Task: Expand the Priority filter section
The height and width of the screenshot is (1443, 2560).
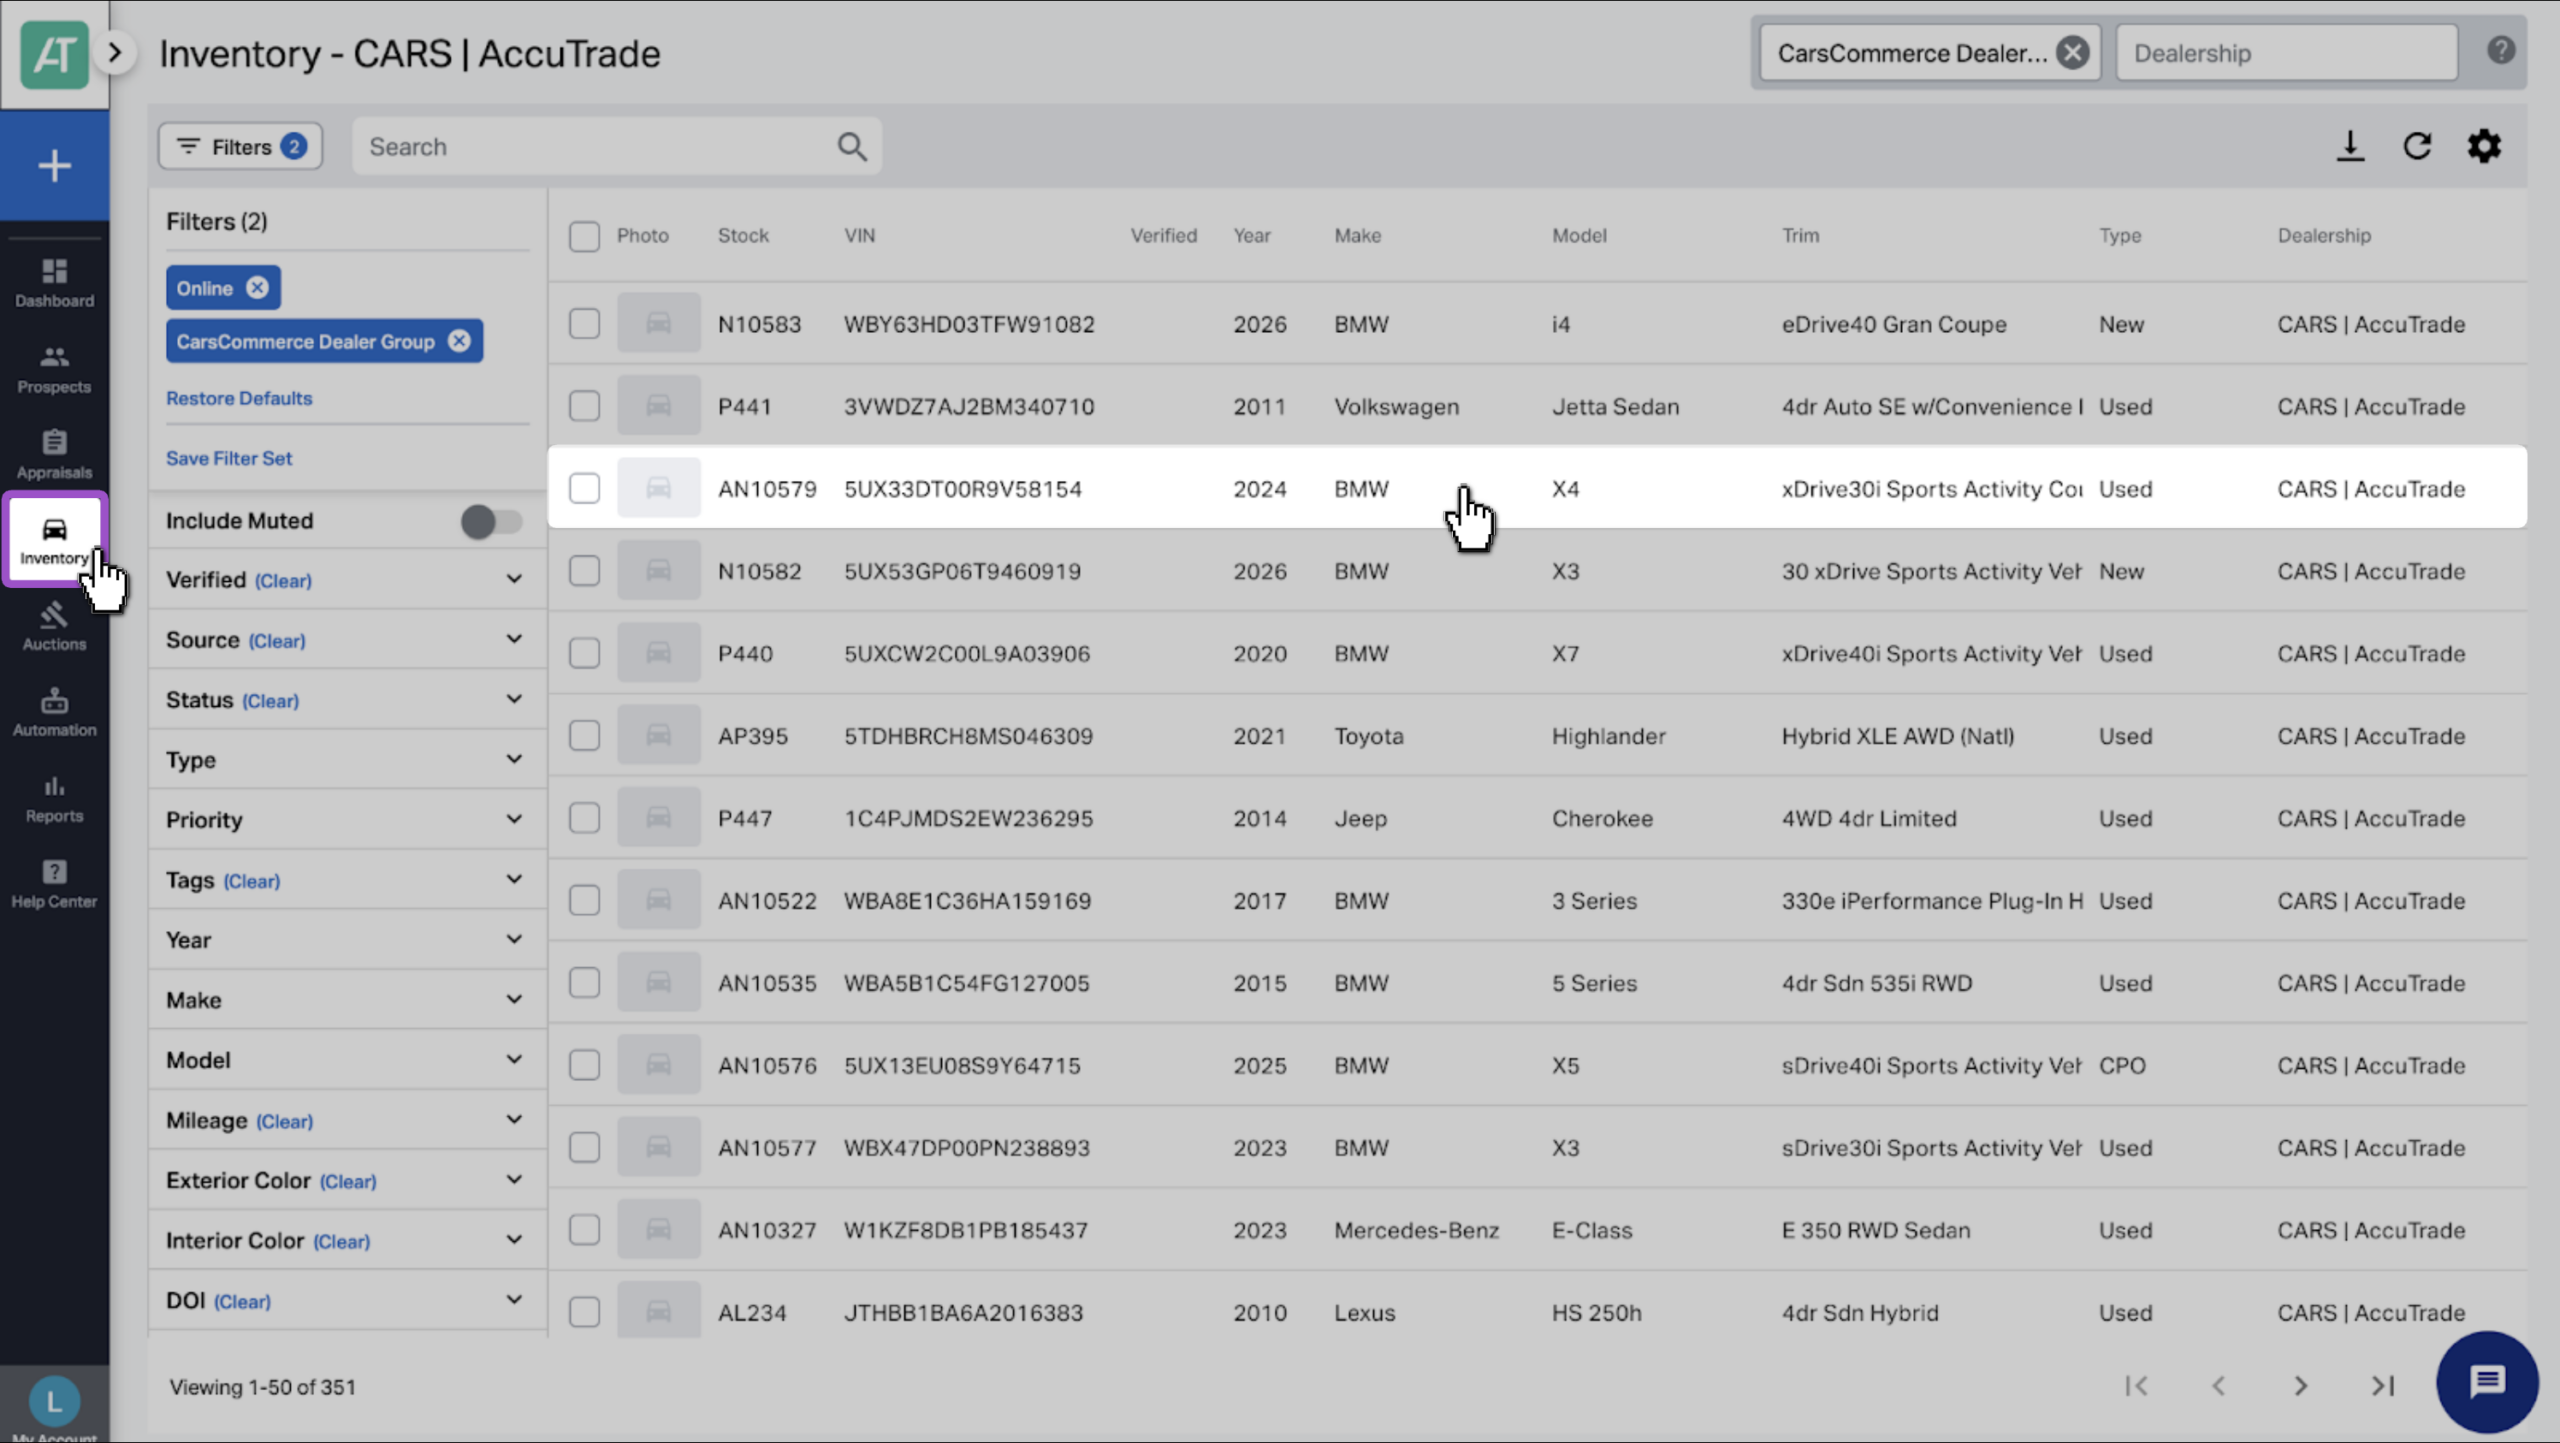Action: coord(514,819)
